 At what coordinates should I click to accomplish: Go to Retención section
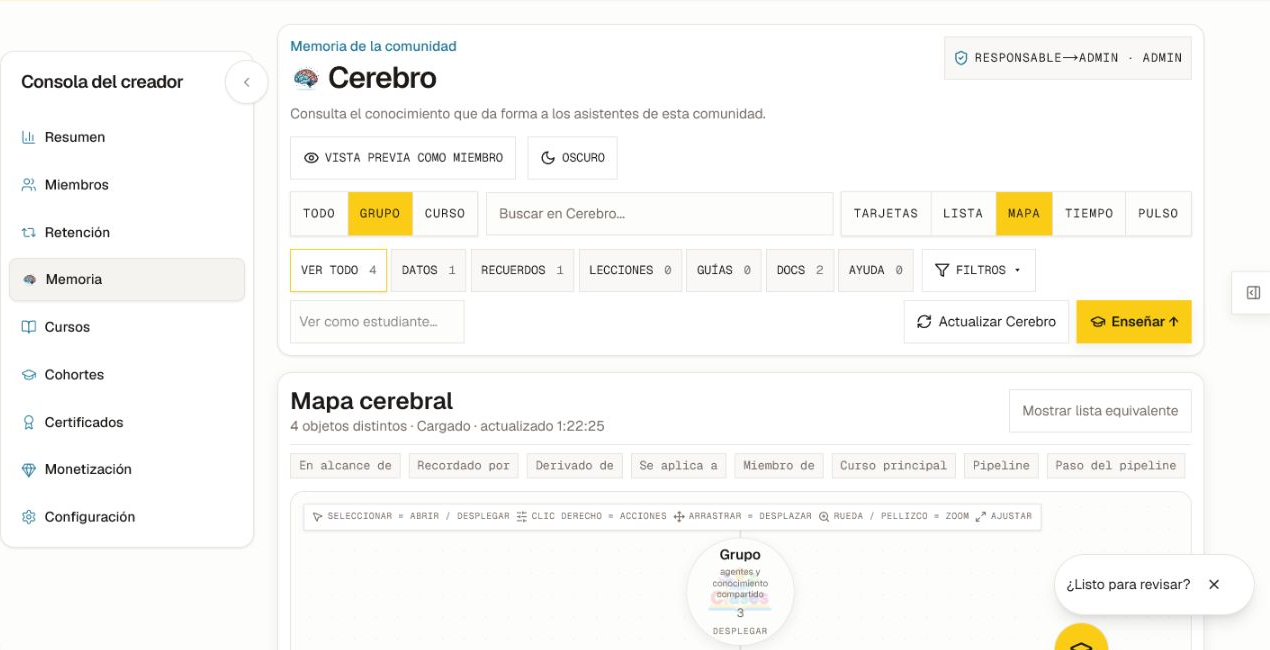click(x=127, y=232)
